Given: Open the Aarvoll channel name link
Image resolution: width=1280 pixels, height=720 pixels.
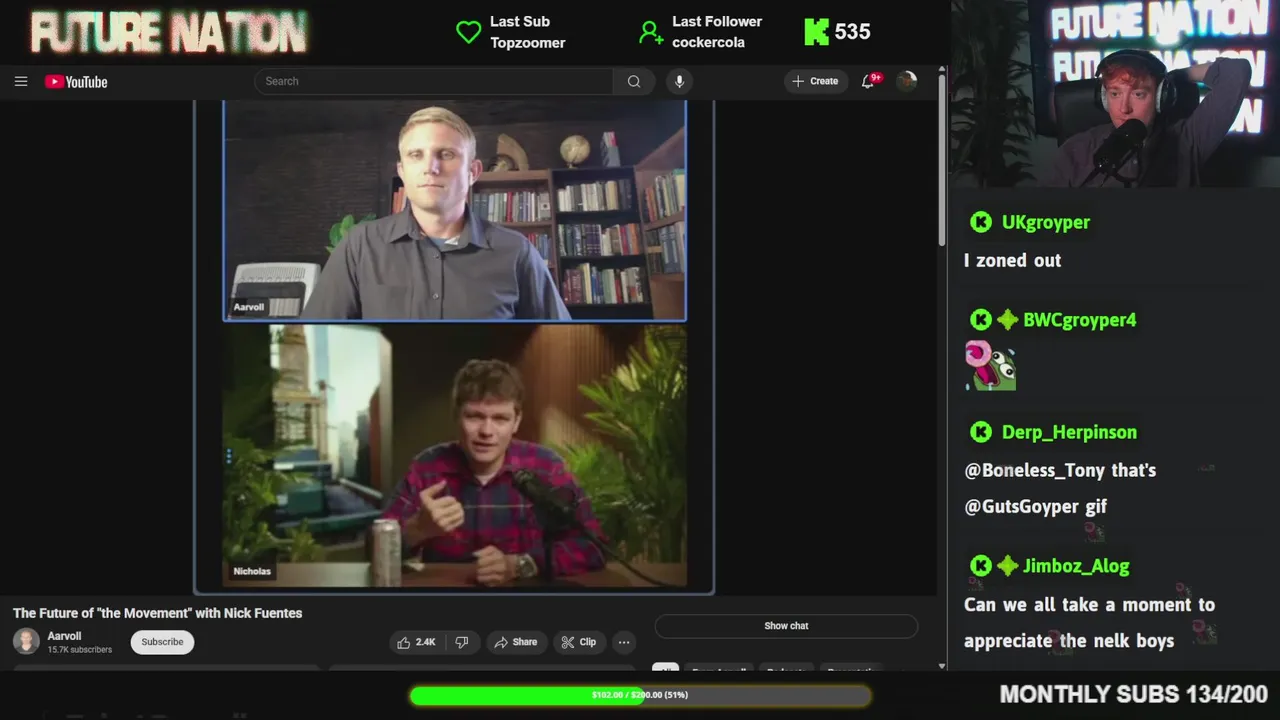Looking at the screenshot, I should pyautogui.click(x=65, y=636).
